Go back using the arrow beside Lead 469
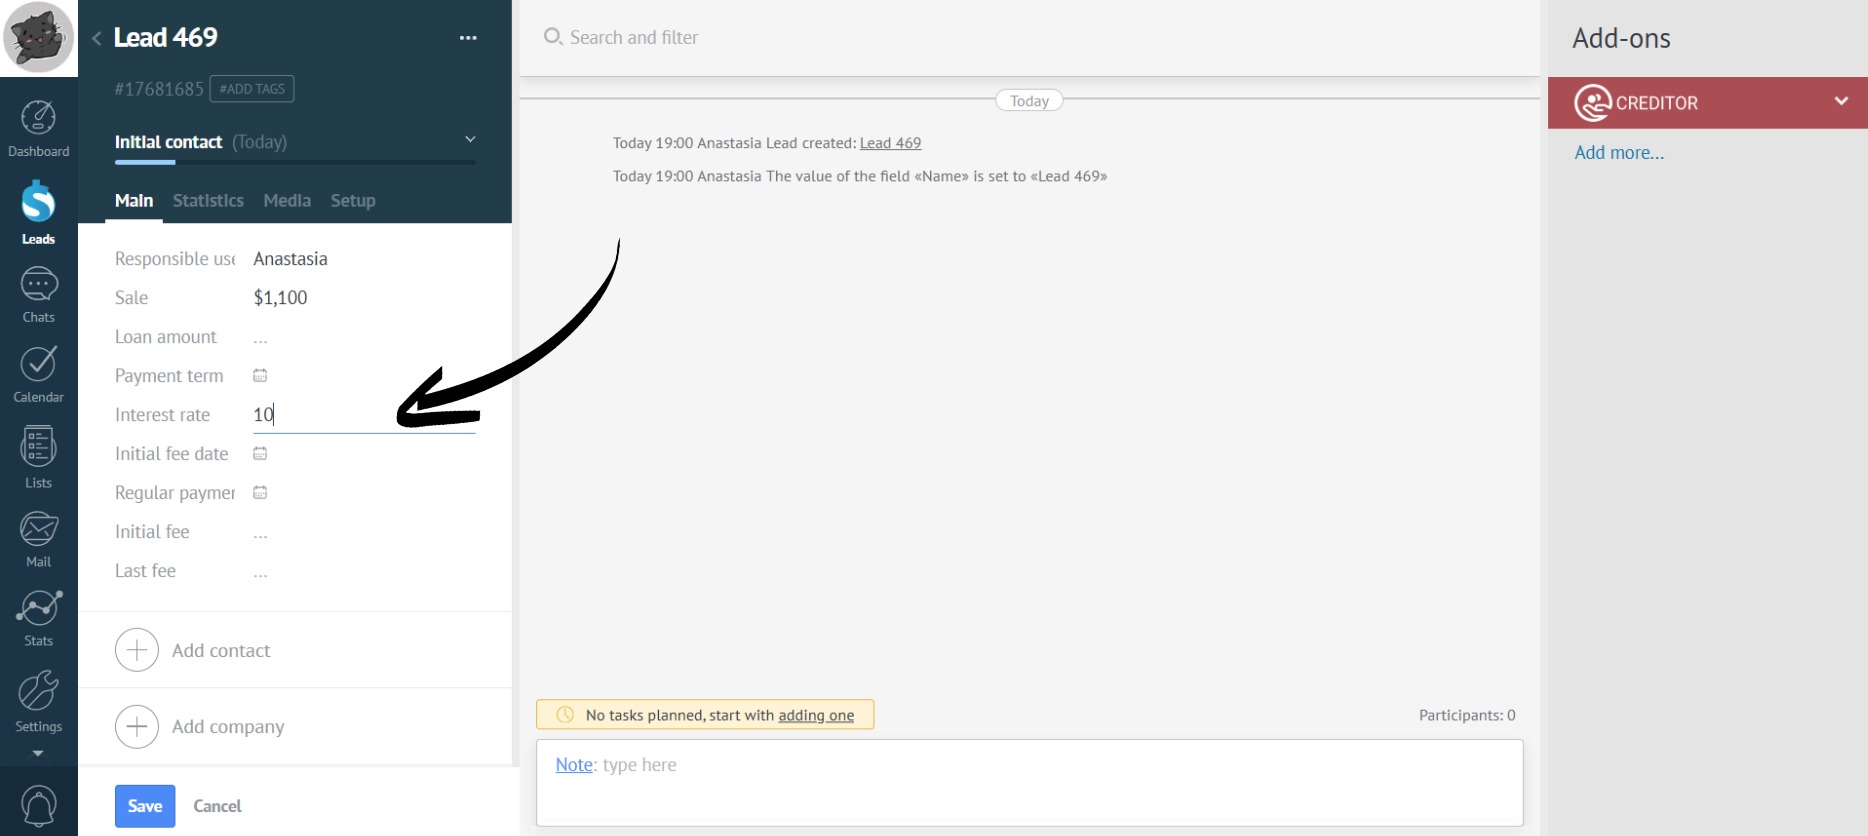1868x836 pixels. pyautogui.click(x=96, y=38)
